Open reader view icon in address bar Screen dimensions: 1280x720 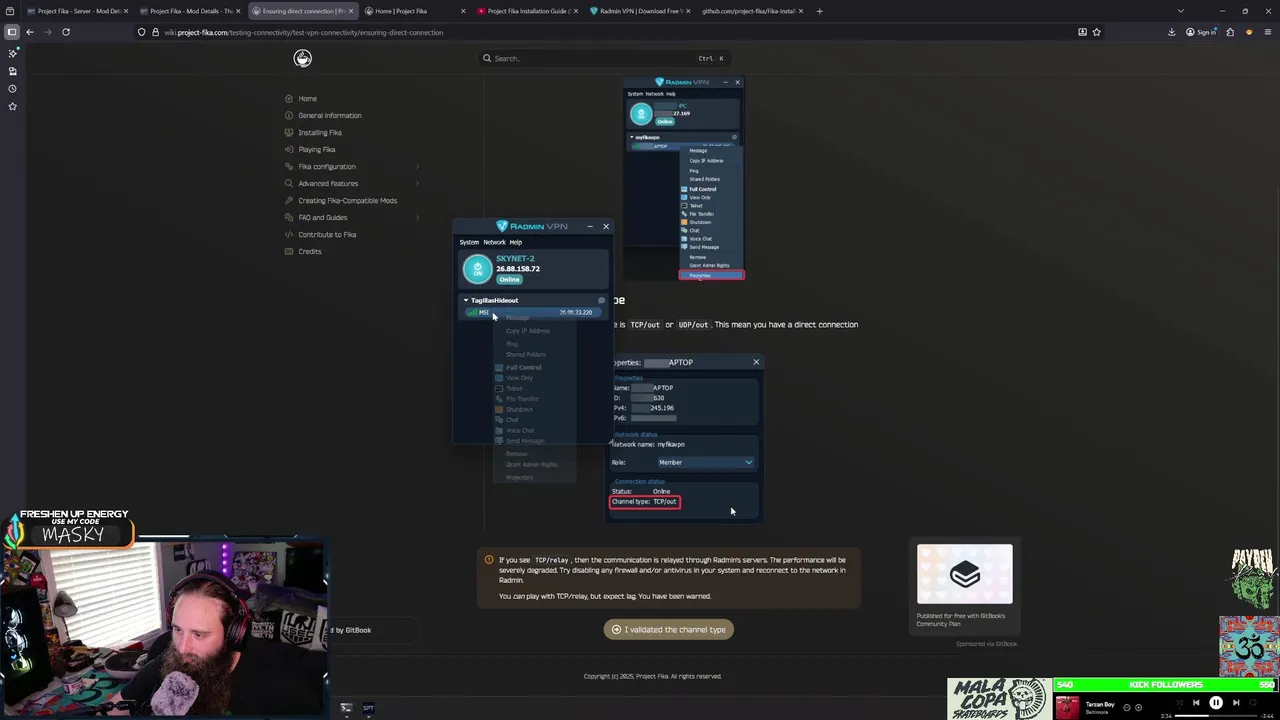(1082, 32)
